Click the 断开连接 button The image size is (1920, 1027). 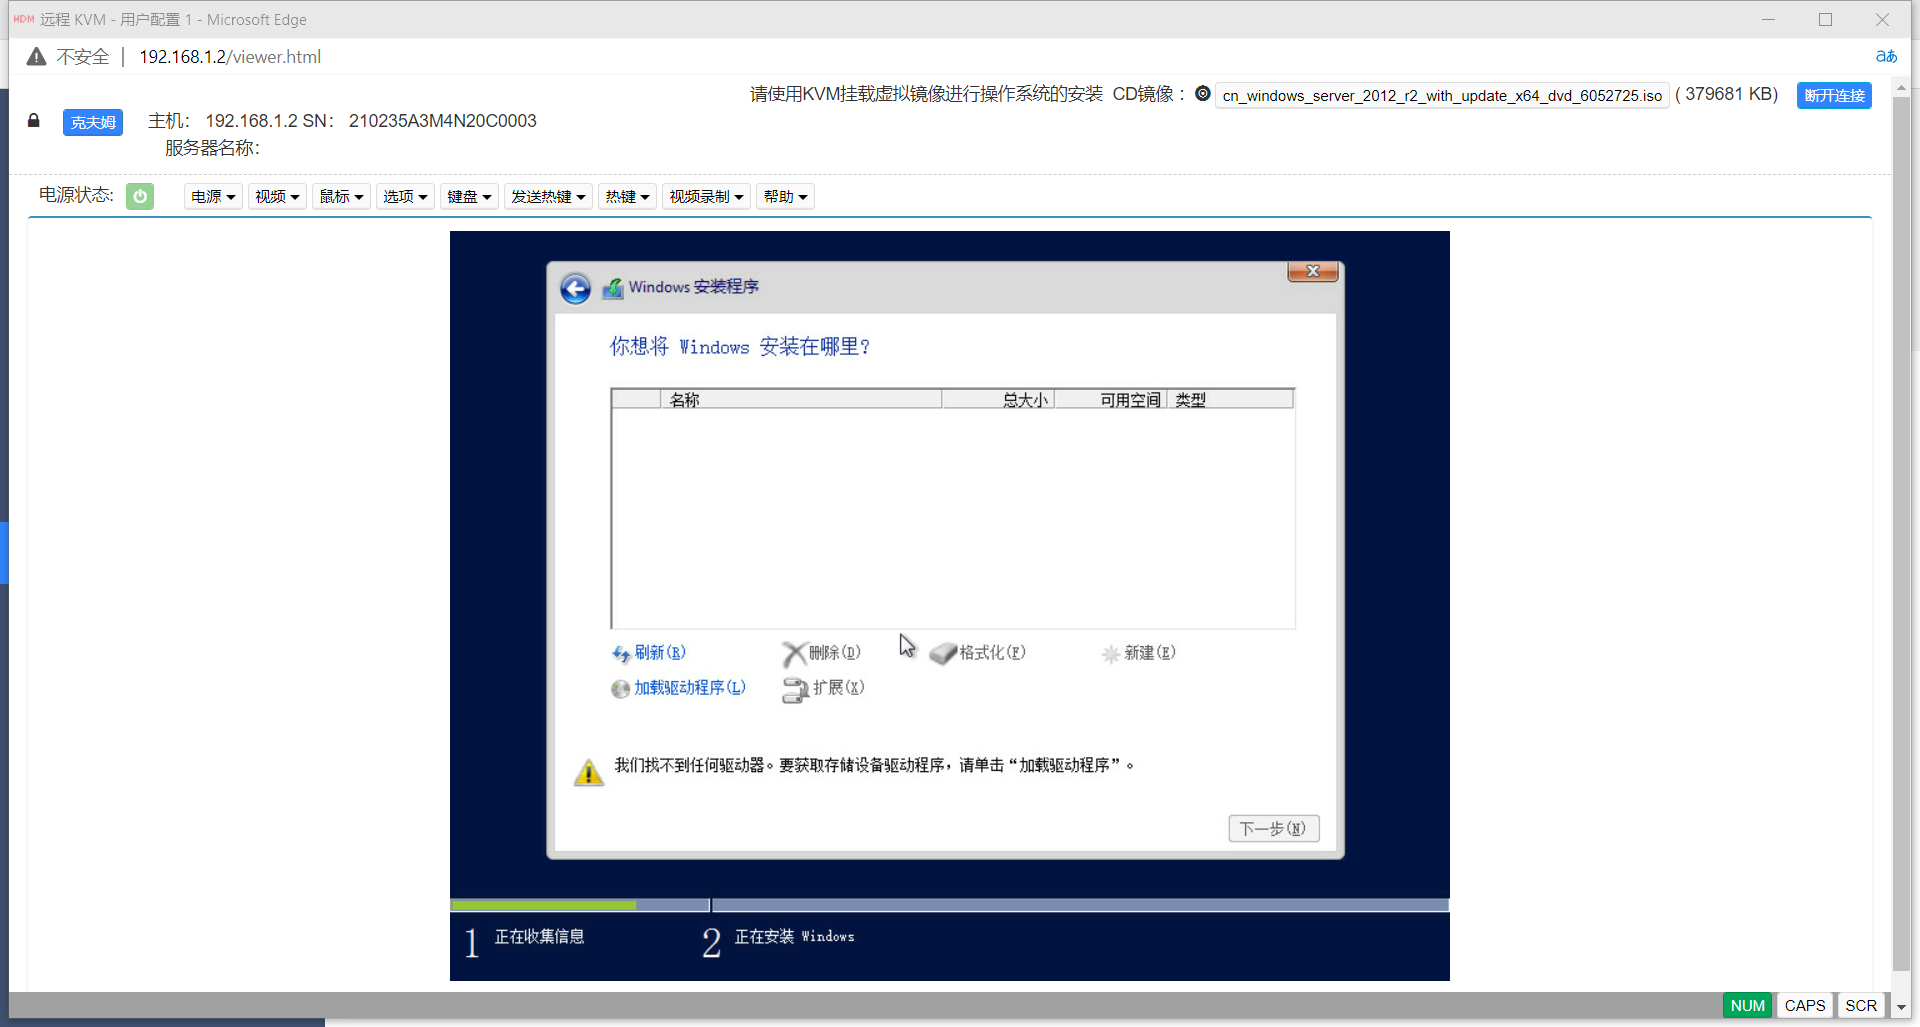coord(1834,96)
